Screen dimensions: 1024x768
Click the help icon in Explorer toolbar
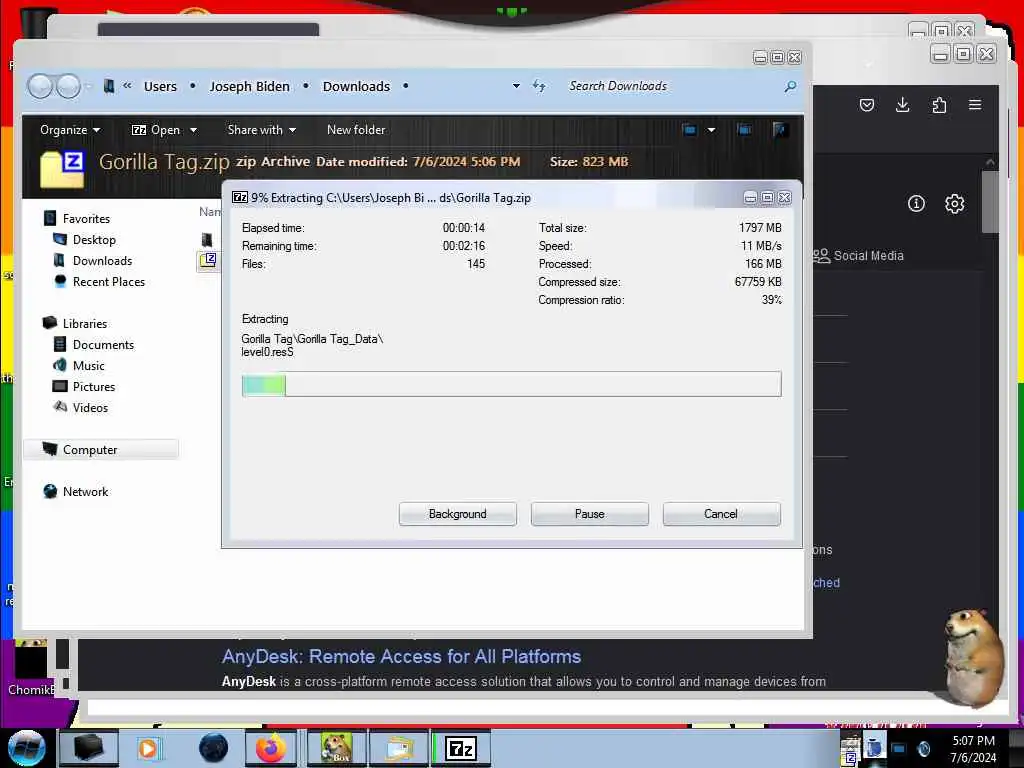[779, 129]
